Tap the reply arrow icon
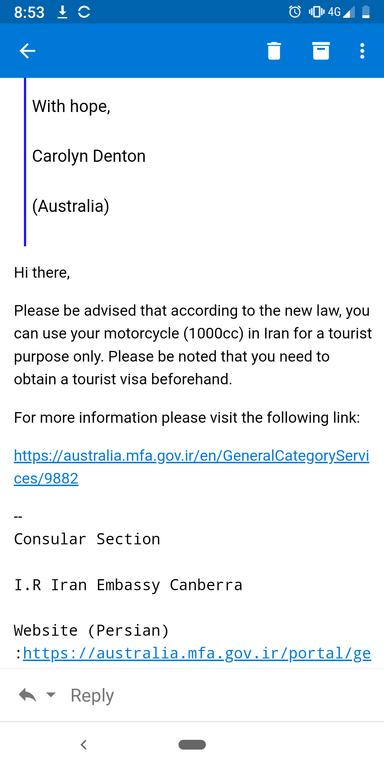The height and width of the screenshot is (768, 384). (x=27, y=695)
